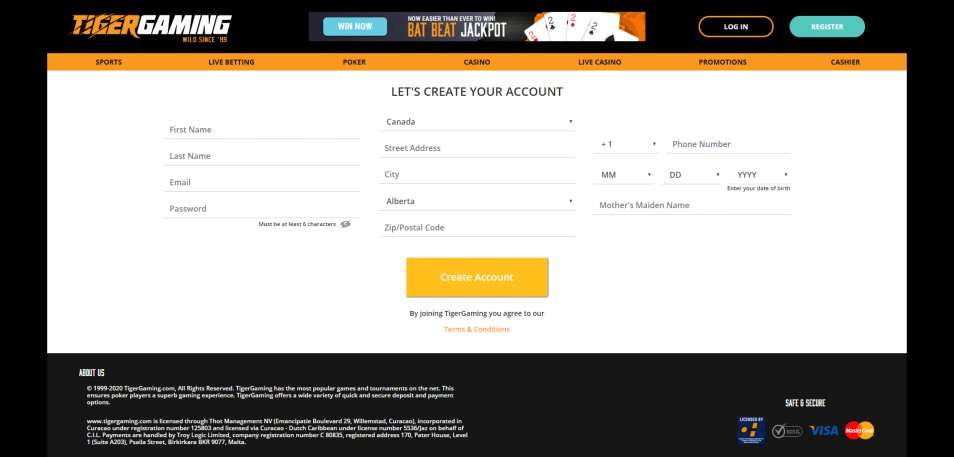Focus the Zip/Postal Code field
Screen dimensions: 954x457
click(x=477, y=228)
